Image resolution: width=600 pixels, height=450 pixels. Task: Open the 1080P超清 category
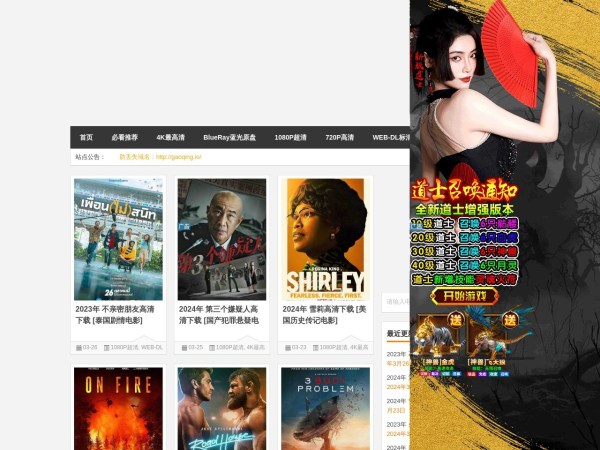pos(290,137)
